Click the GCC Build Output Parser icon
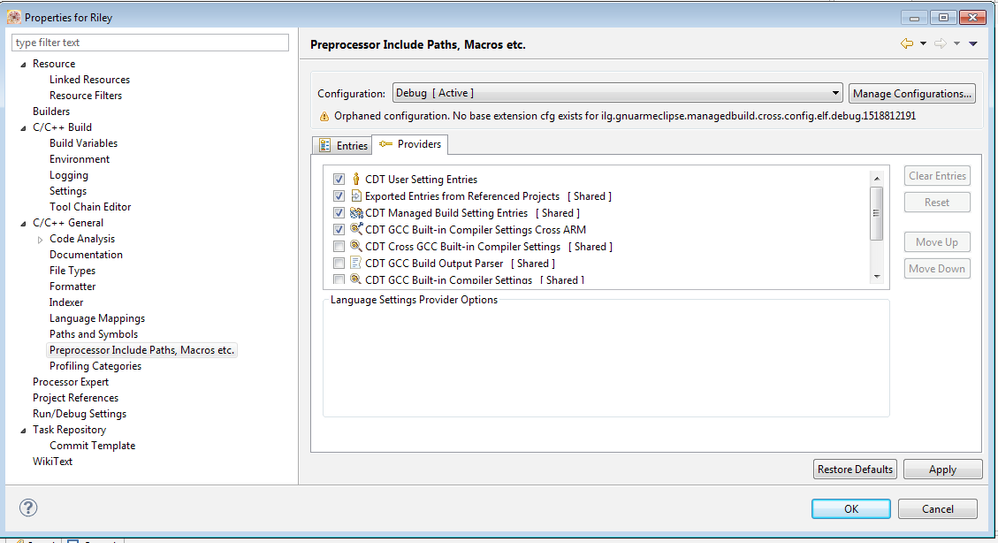This screenshot has width=998, height=543. [356, 263]
